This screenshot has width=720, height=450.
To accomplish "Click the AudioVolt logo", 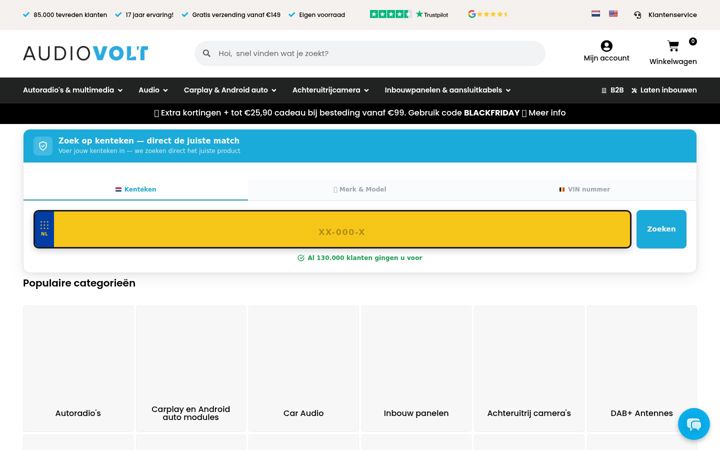I will point(85,53).
